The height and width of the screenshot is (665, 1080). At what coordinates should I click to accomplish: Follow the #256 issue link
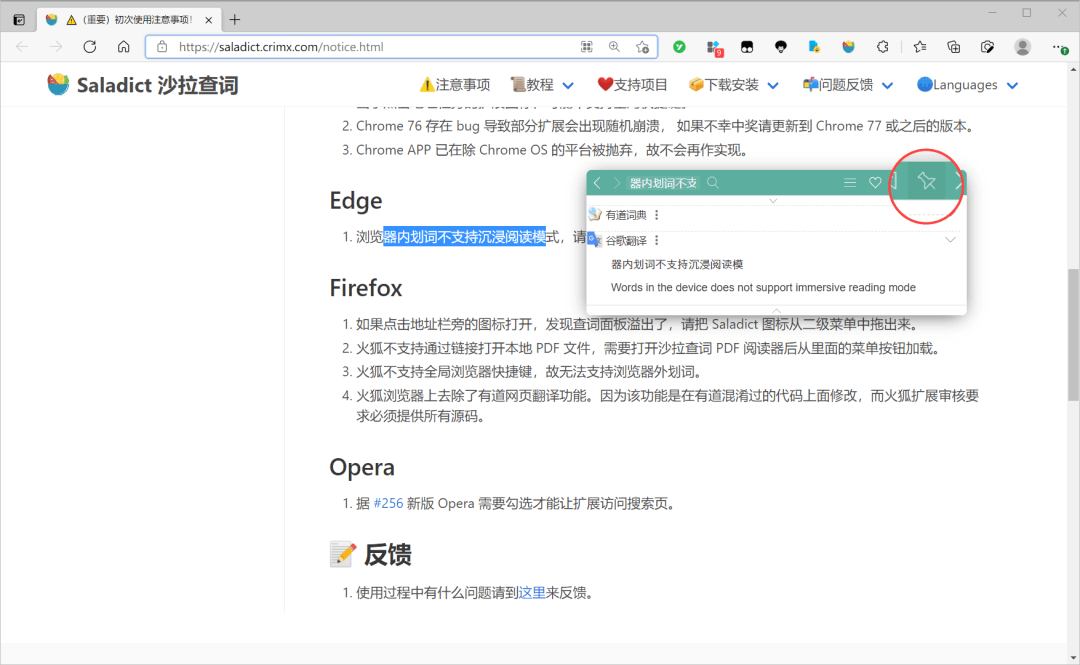pos(388,503)
